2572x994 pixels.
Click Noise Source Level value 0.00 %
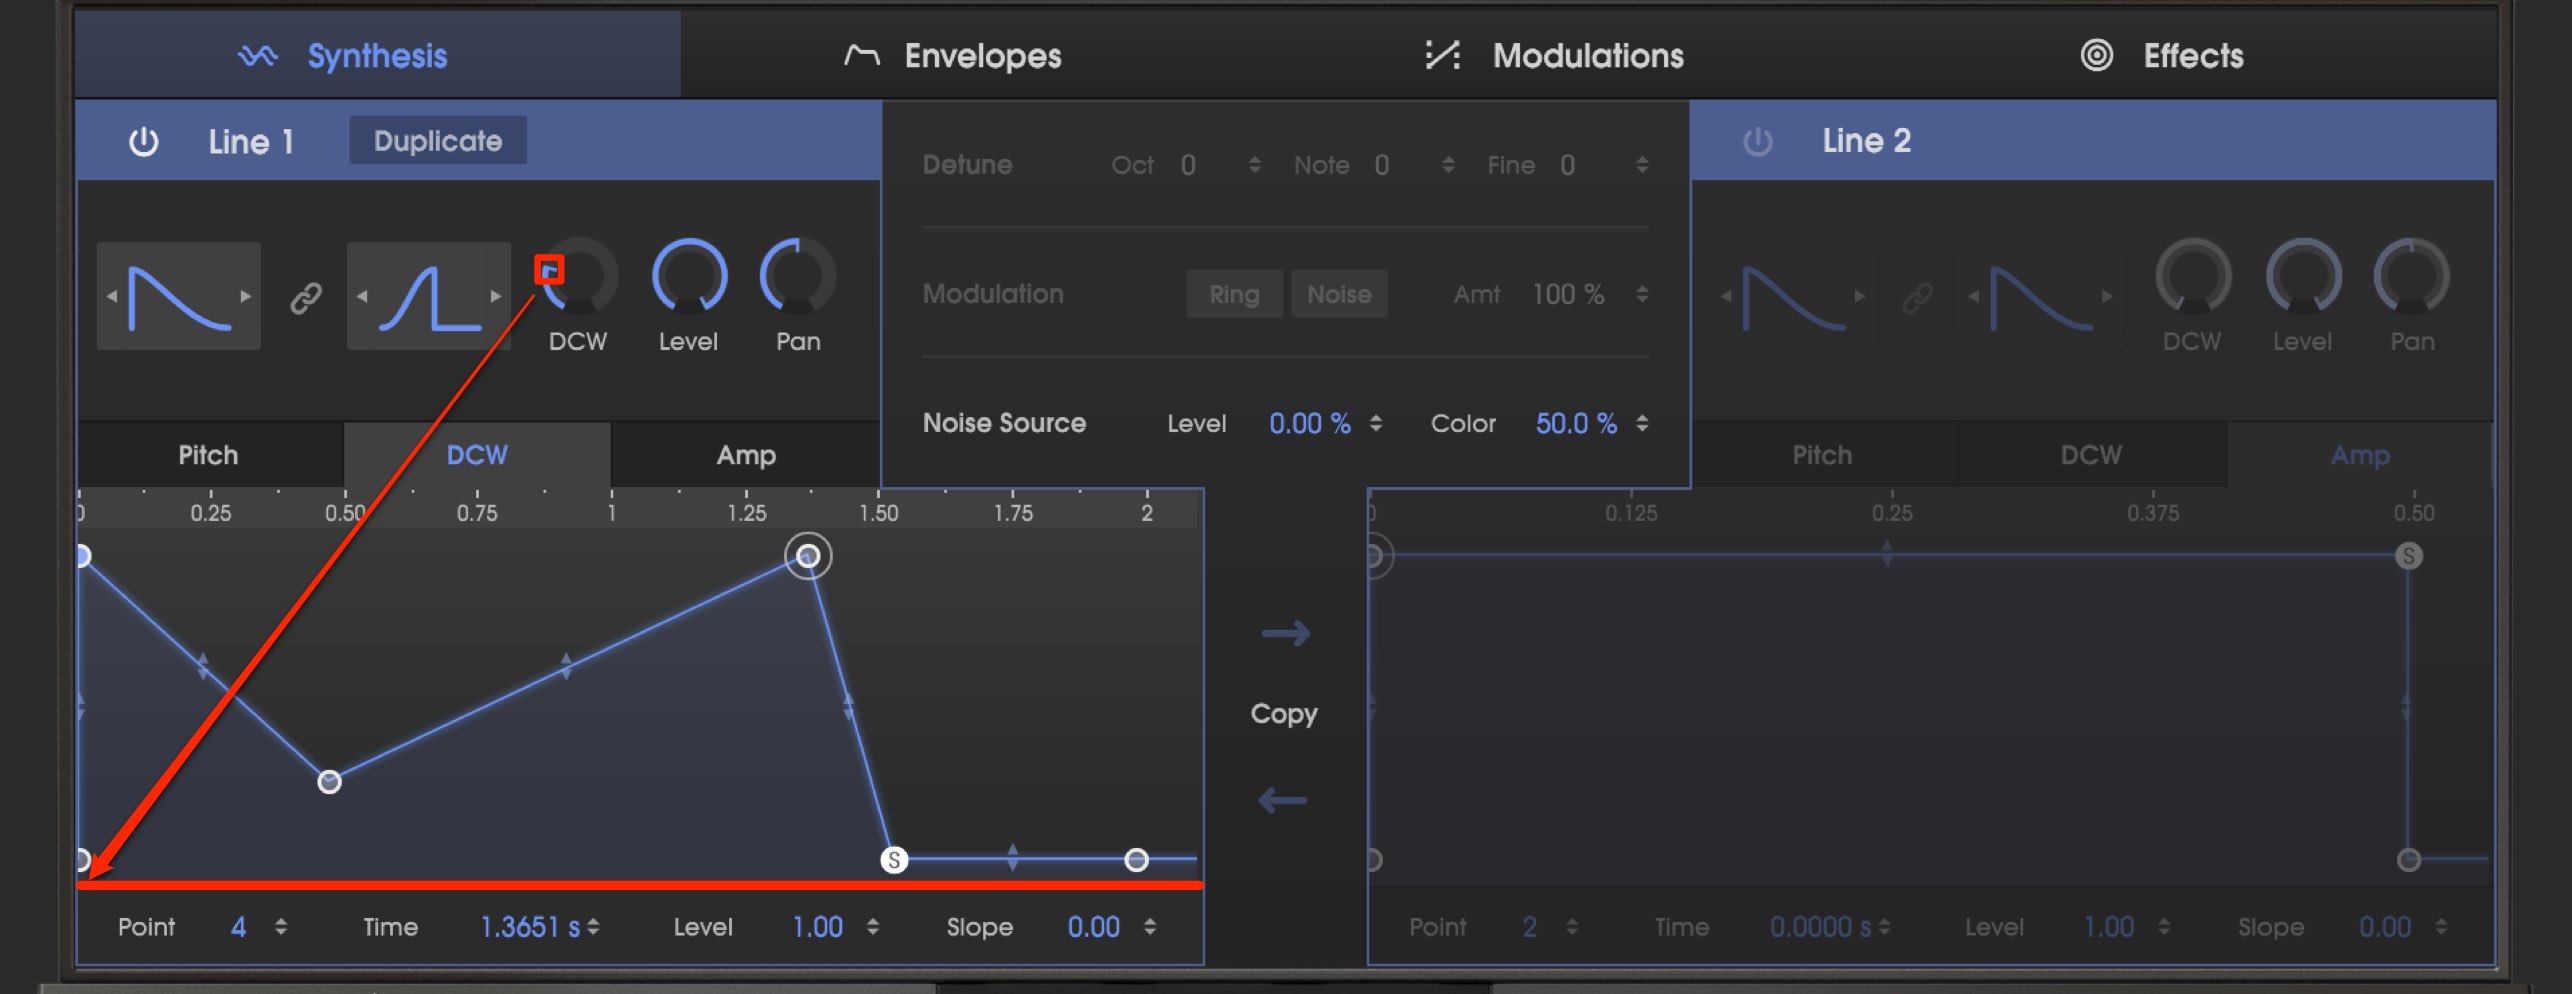pyautogui.click(x=1310, y=423)
